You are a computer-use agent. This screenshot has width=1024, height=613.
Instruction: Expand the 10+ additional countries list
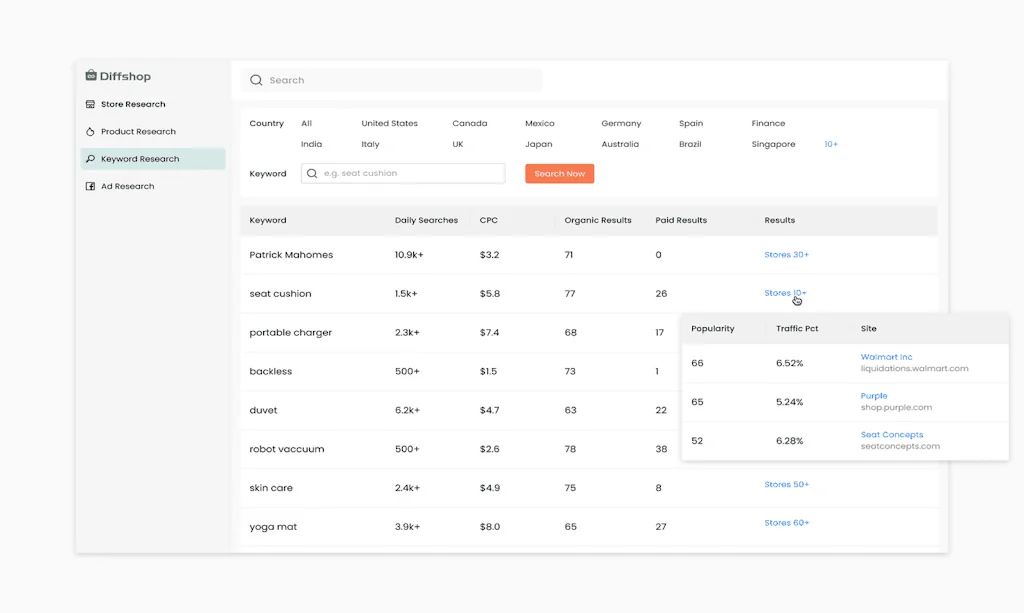click(x=831, y=143)
